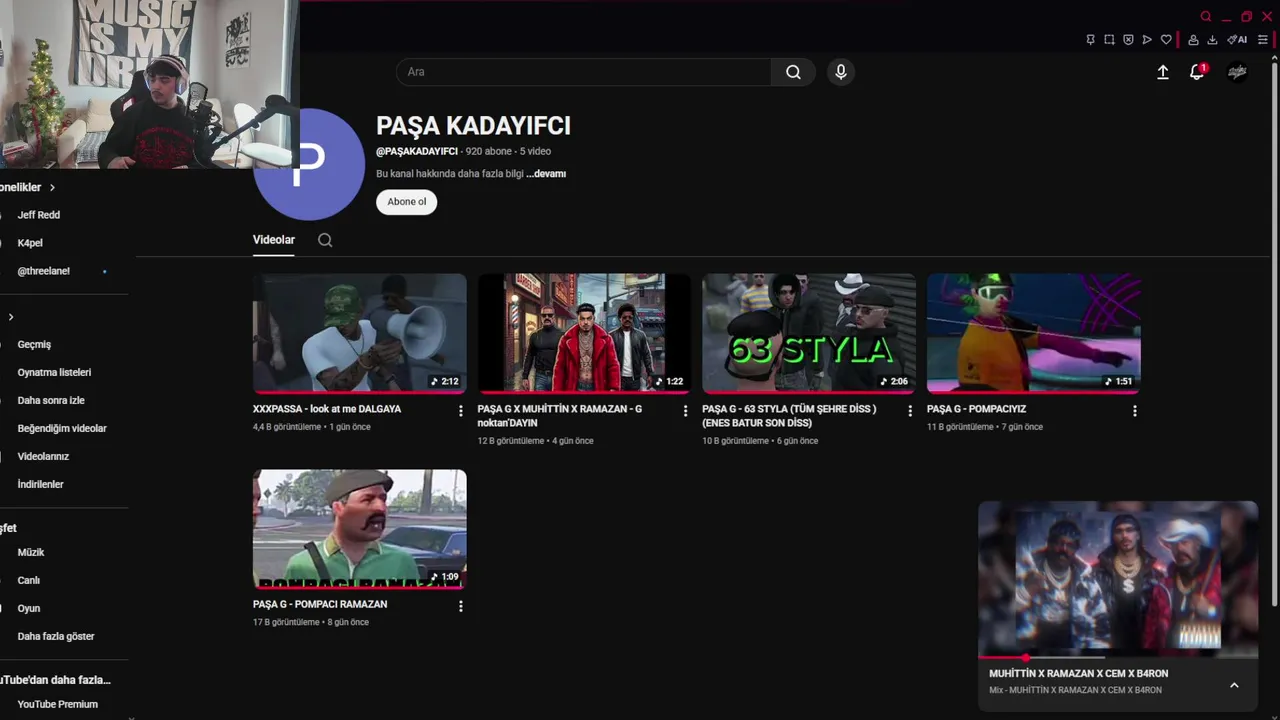Click the Ara search input field
The image size is (1280, 720).
pos(584,72)
